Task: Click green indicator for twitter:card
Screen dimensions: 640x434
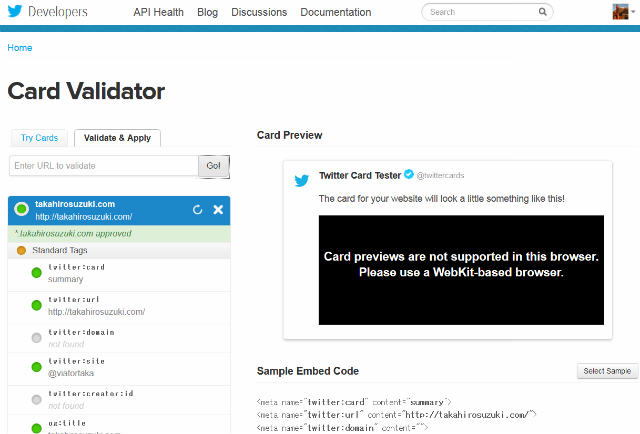Action: point(36,273)
